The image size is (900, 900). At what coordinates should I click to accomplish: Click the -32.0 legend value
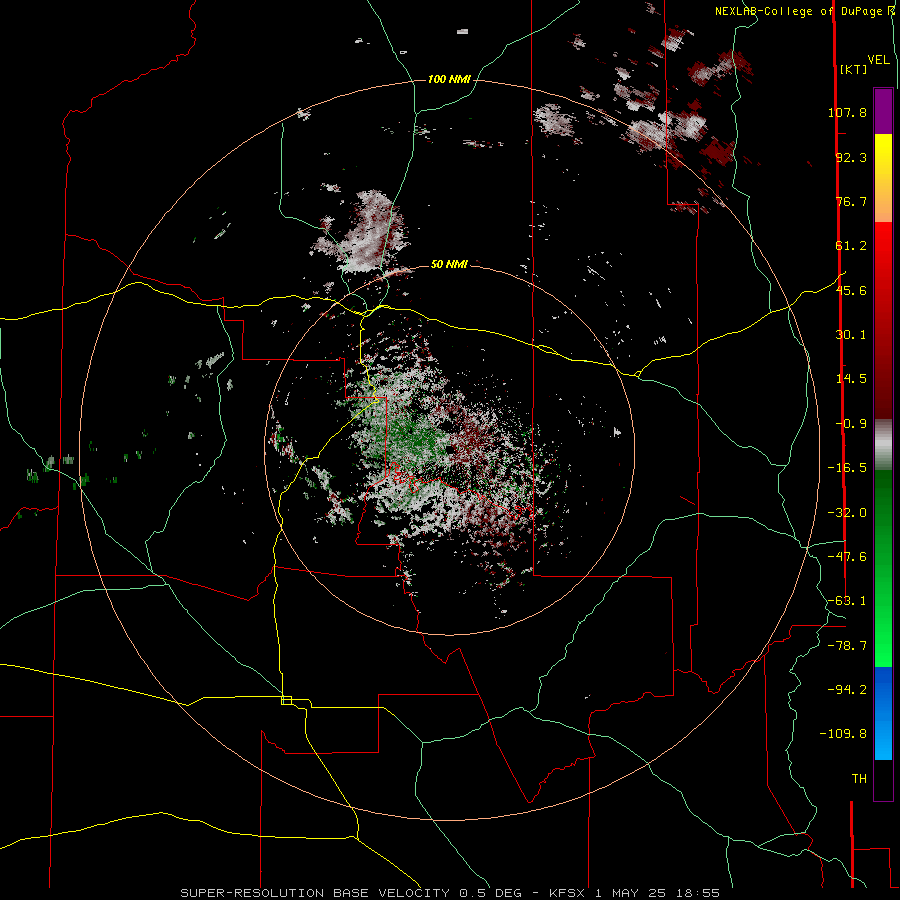pyautogui.click(x=847, y=513)
